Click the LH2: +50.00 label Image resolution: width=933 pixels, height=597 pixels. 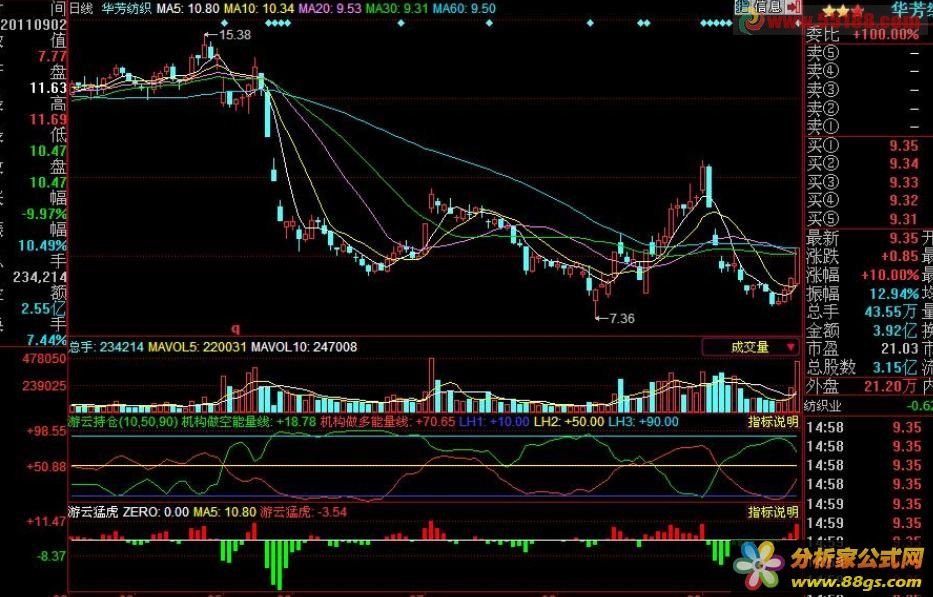click(569, 422)
